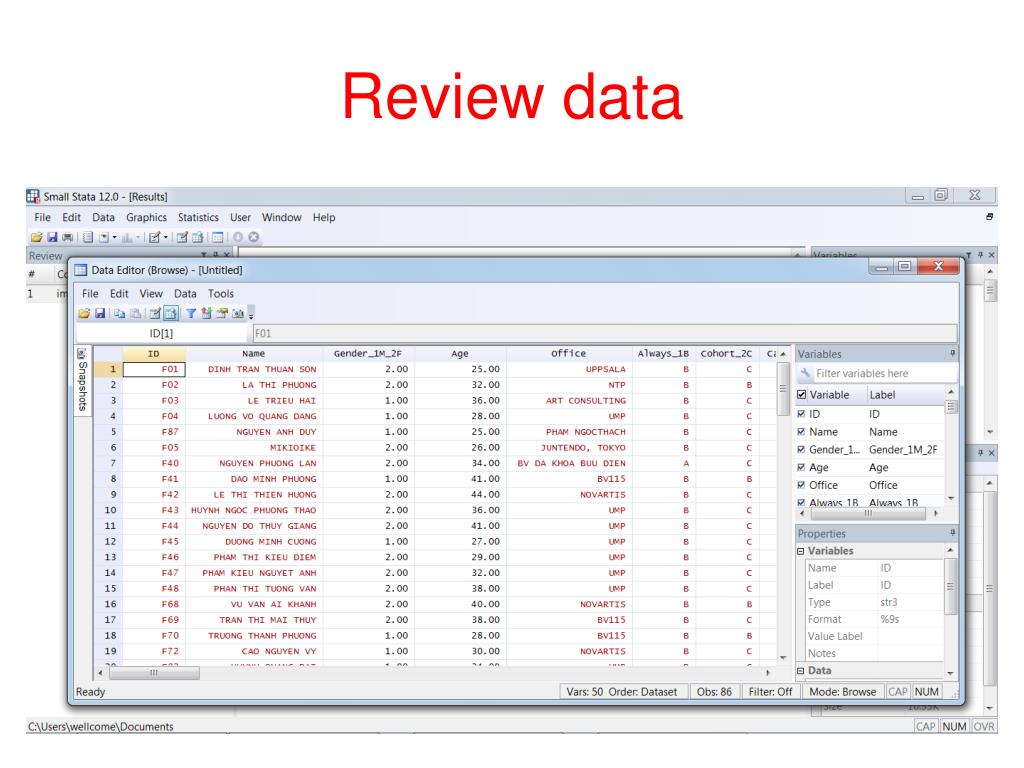Viewport: 1024px width, 768px height.
Task: Open View menu in Data Editor
Action: (151, 294)
